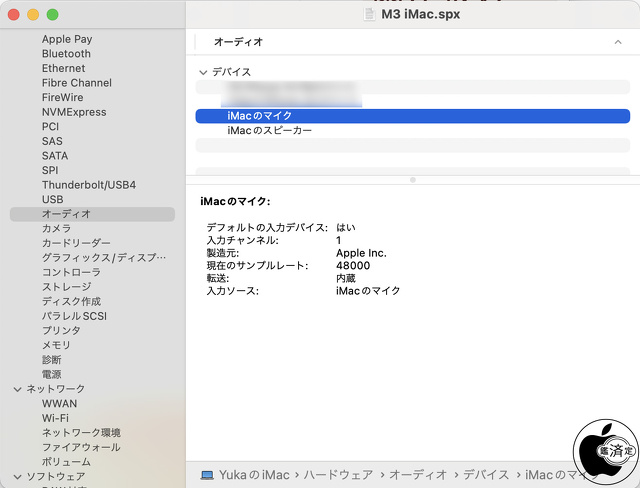Select ディスク作成 in the sidebar
The image size is (640, 488).
point(71,302)
